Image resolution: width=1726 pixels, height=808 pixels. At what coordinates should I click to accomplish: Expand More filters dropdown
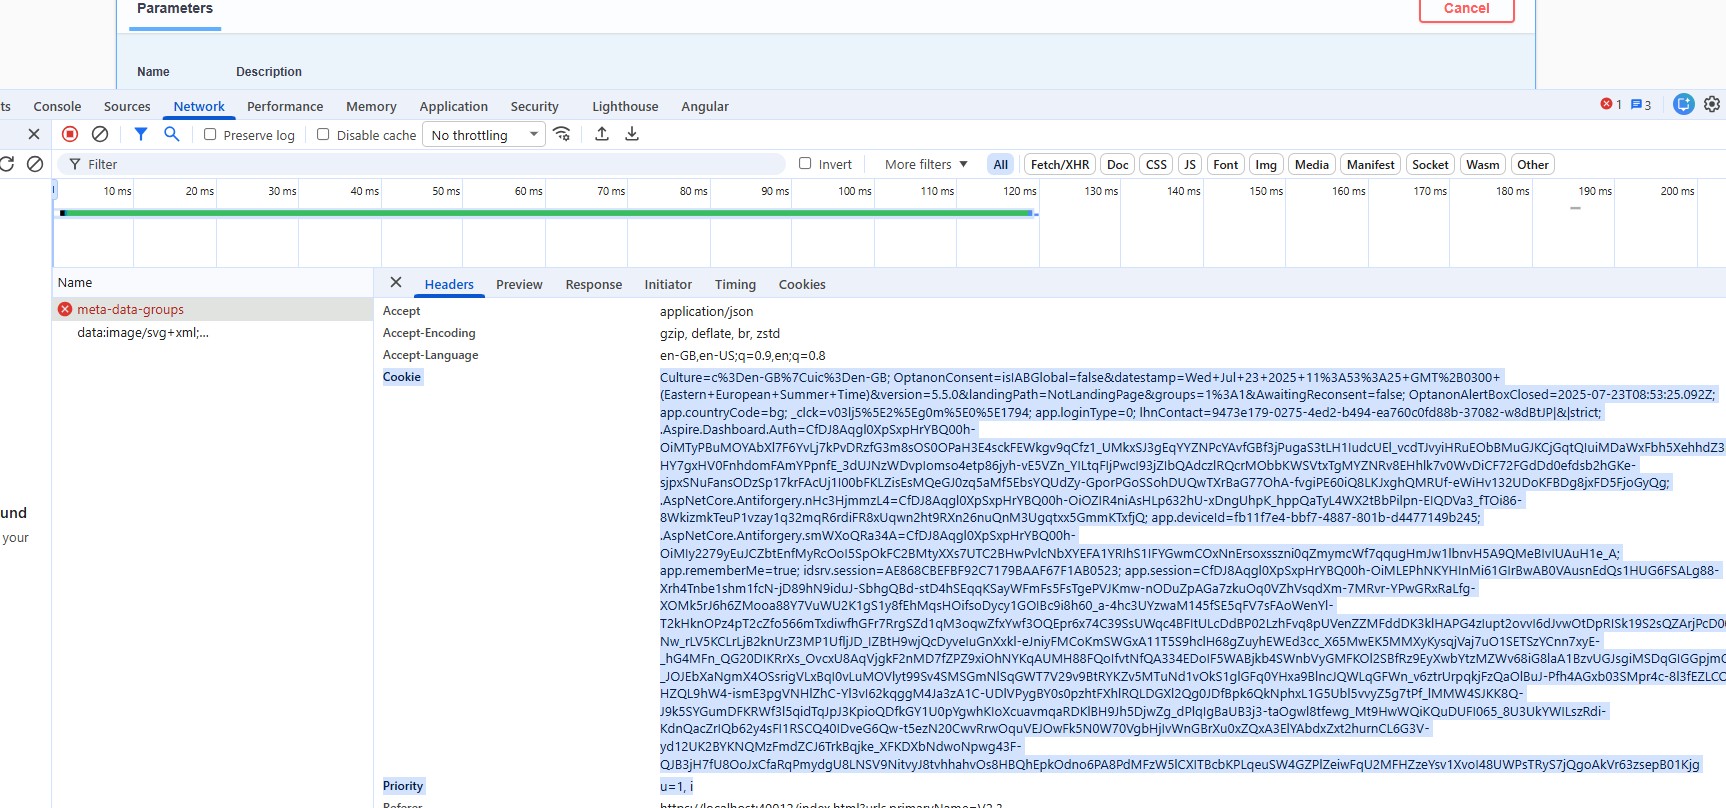click(926, 164)
